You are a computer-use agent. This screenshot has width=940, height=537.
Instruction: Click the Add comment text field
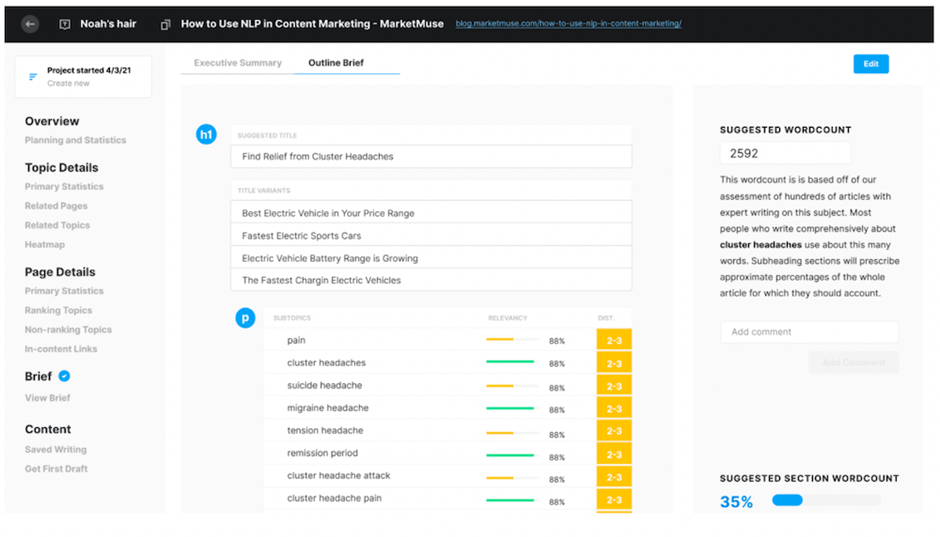coord(808,332)
